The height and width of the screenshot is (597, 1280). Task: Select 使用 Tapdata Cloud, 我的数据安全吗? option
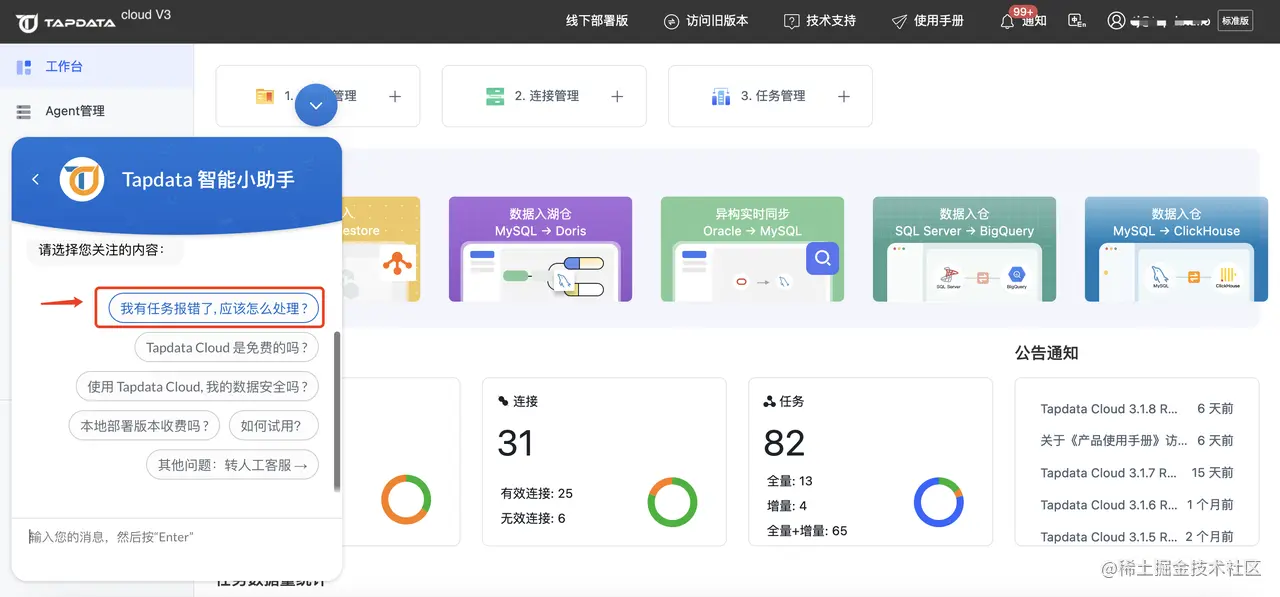(x=198, y=387)
